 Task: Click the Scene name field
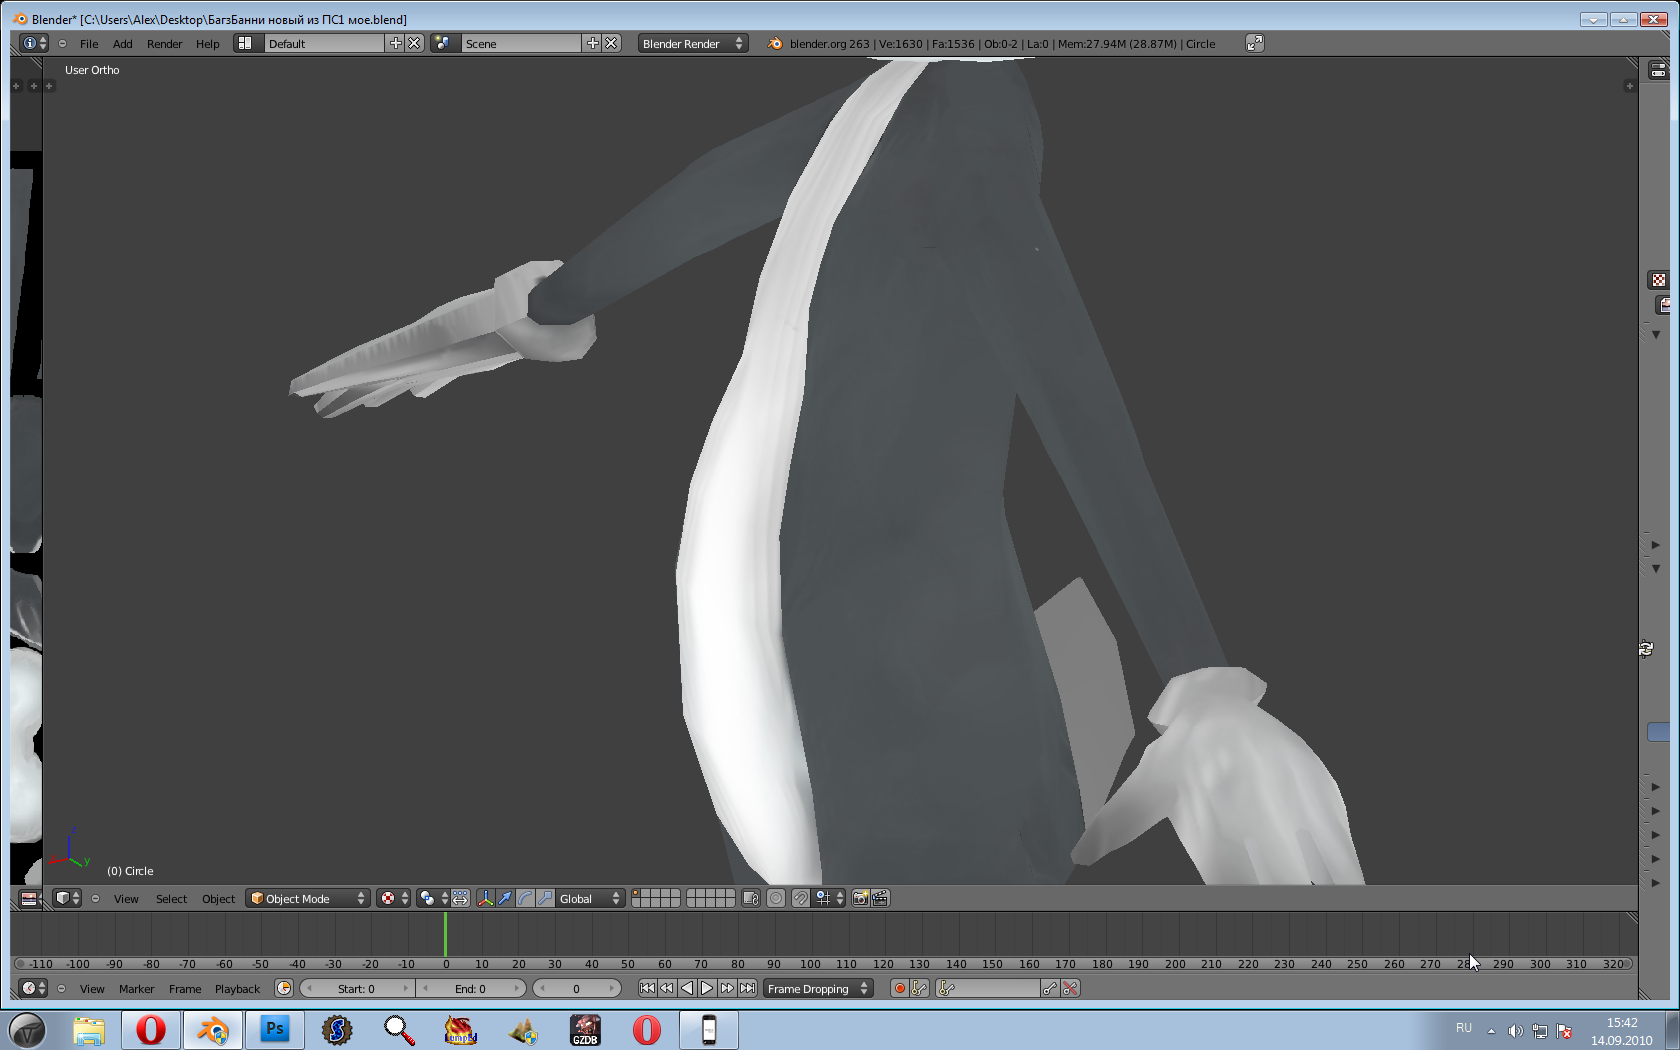point(522,43)
